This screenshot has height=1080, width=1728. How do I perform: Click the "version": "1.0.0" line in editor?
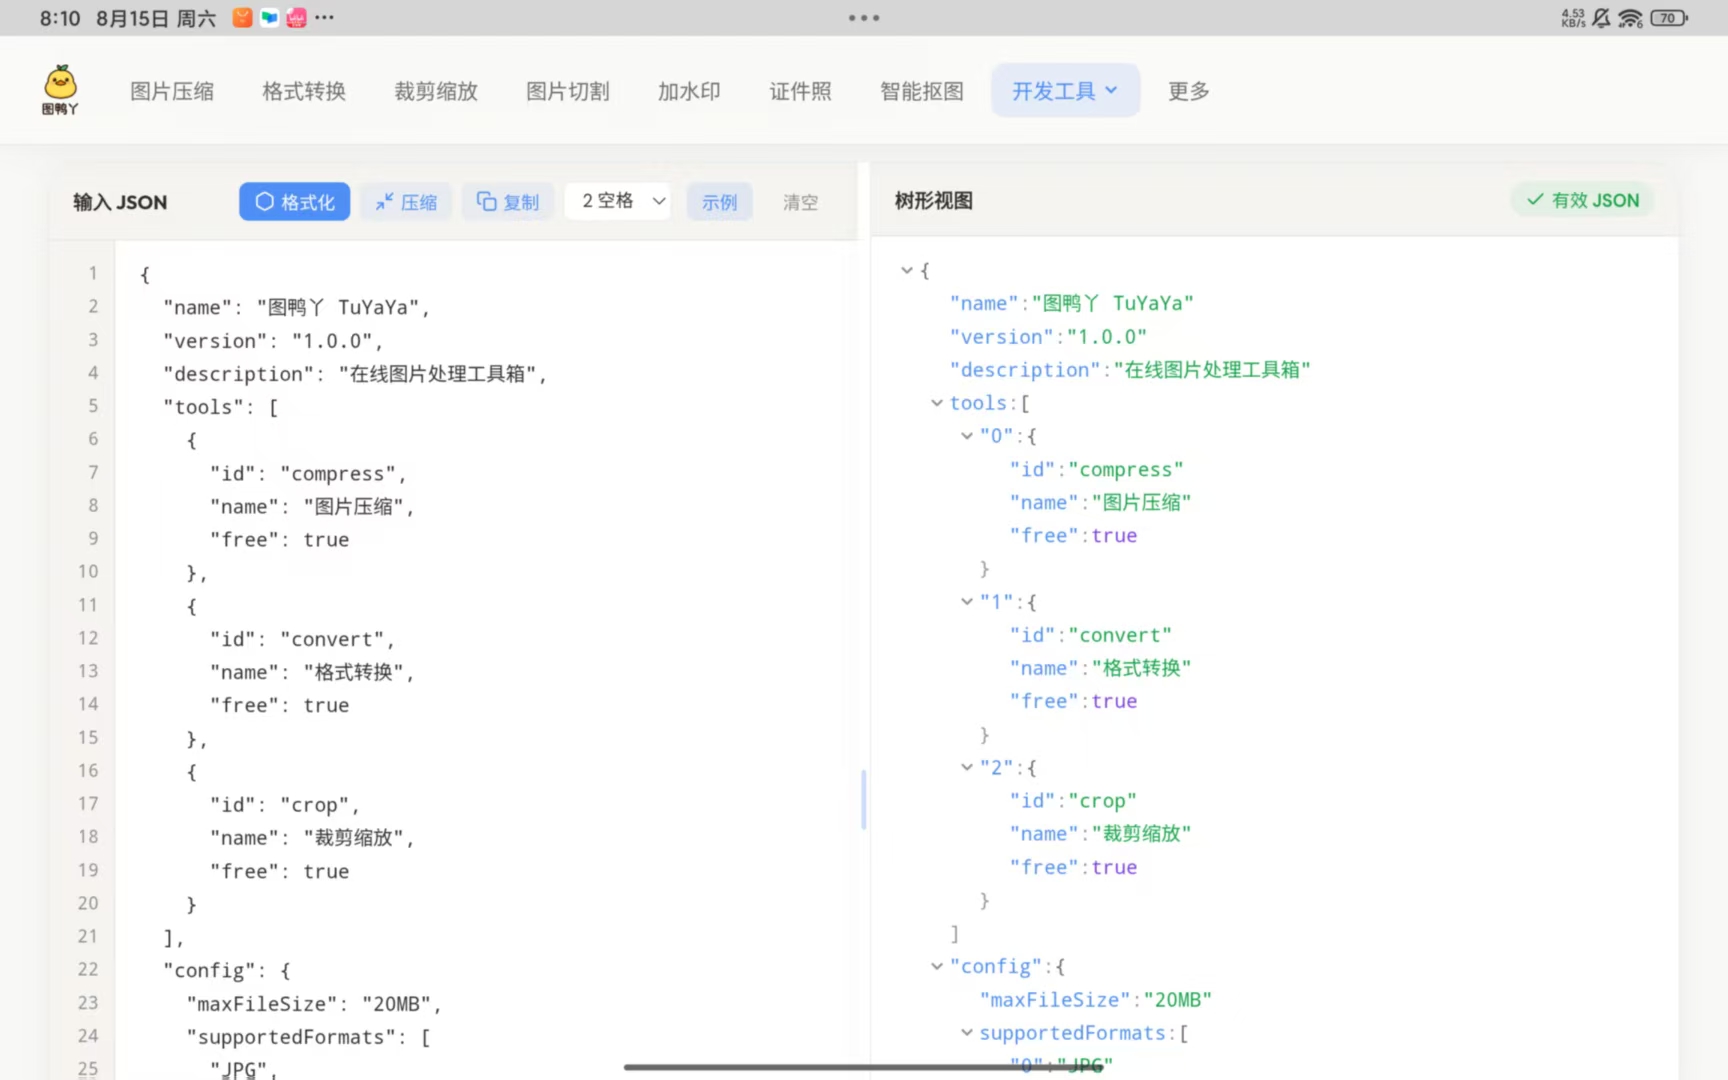tap(273, 340)
